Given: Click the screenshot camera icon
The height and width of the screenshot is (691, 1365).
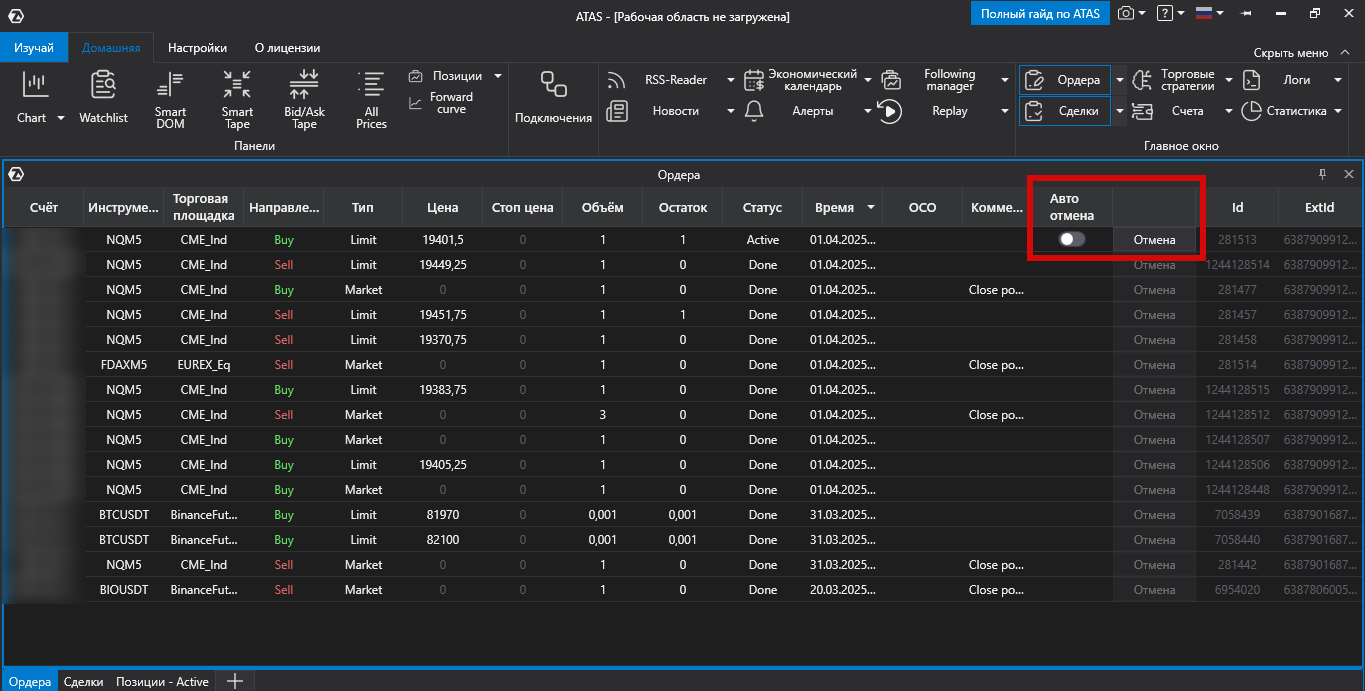Looking at the screenshot, I should point(1127,14).
